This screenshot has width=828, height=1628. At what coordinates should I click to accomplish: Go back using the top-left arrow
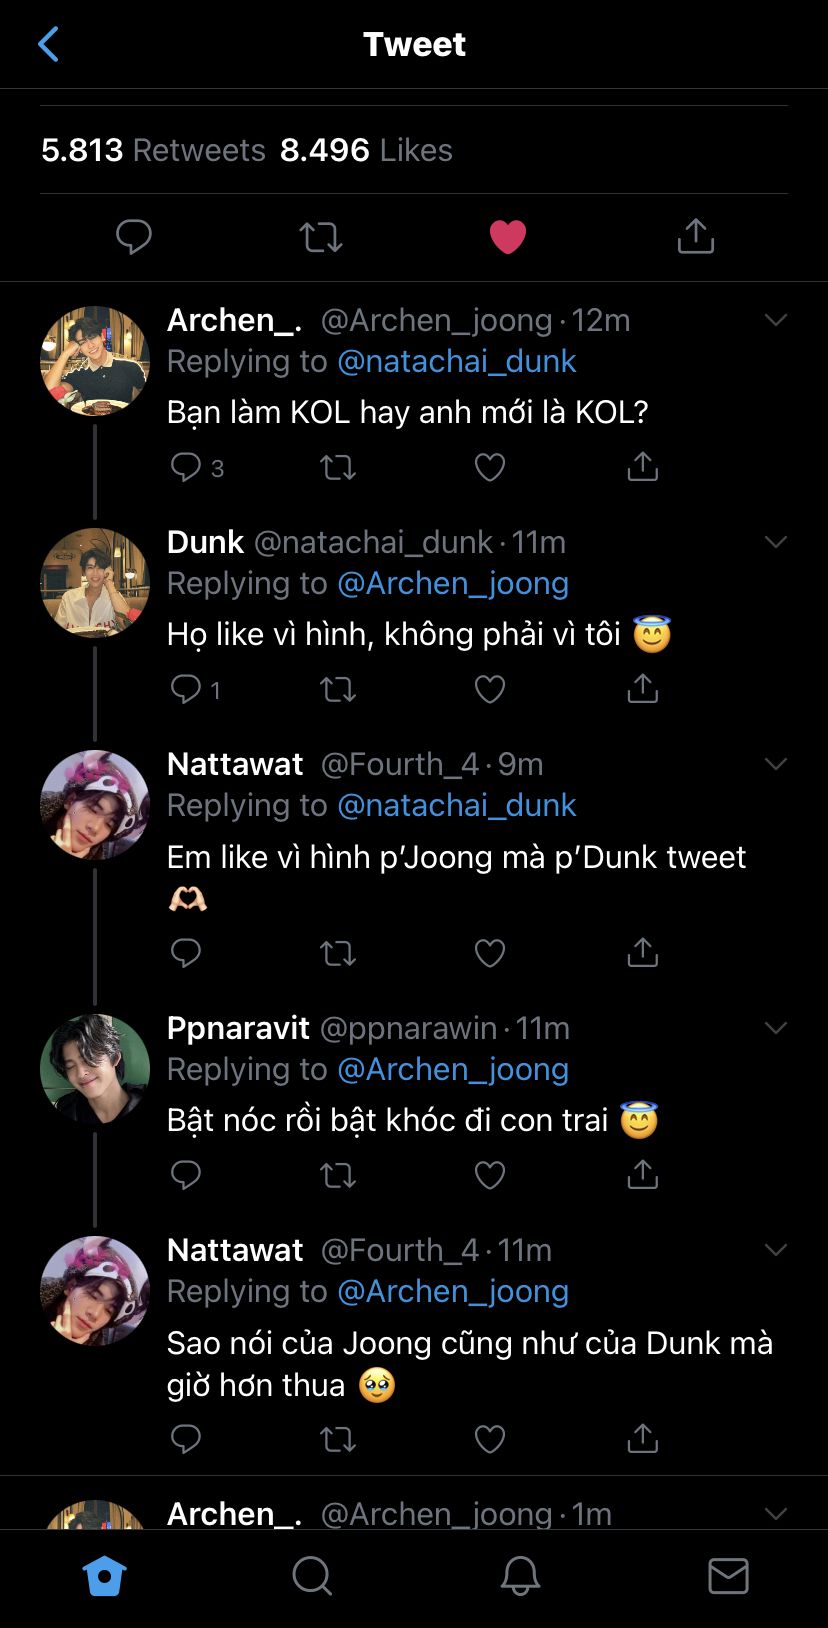(x=48, y=44)
